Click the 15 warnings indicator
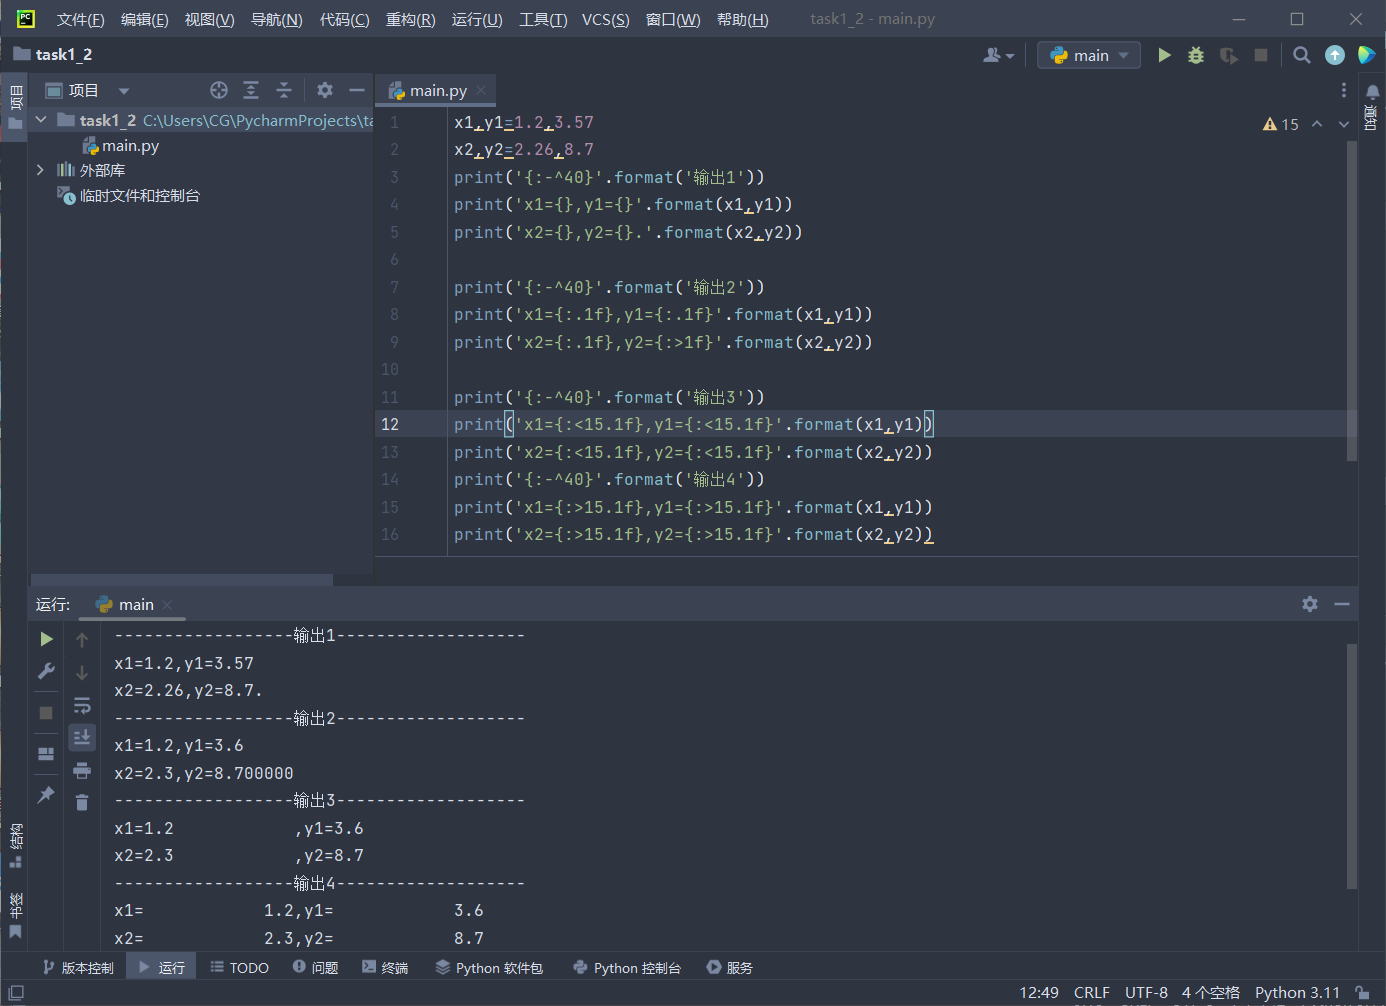1386x1006 pixels. click(x=1281, y=124)
